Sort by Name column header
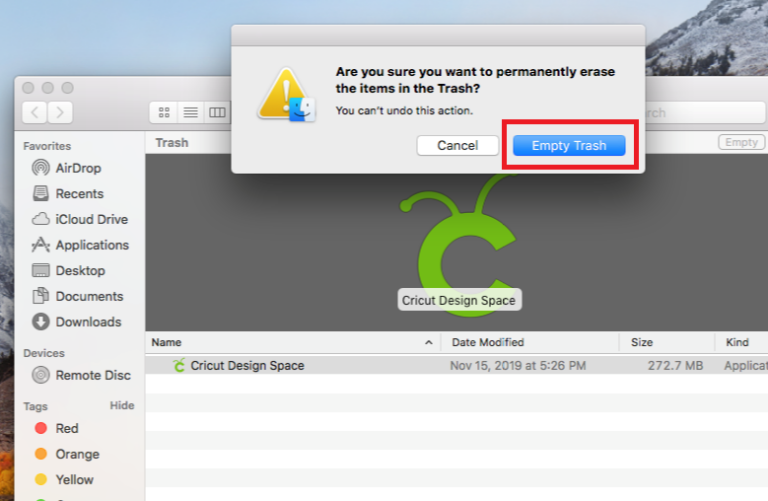Viewport: 768px width, 501px height. [293, 342]
